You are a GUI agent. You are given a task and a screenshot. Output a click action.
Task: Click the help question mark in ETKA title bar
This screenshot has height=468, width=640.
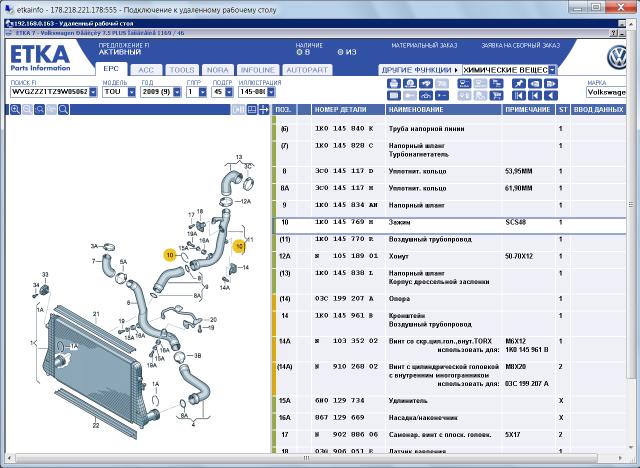pyautogui.click(x=614, y=33)
